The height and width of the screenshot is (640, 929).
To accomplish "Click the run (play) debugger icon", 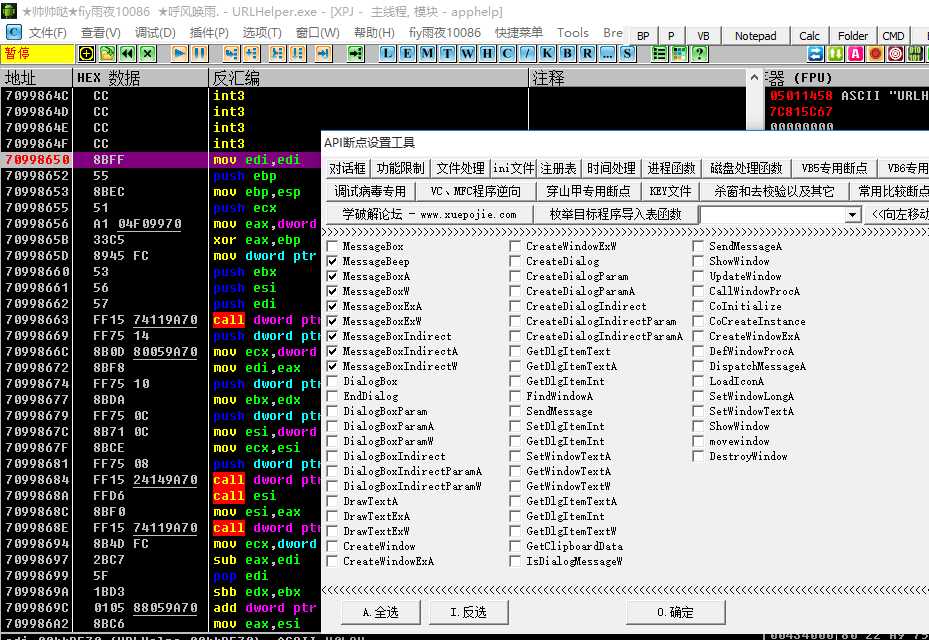I will (x=180, y=54).
